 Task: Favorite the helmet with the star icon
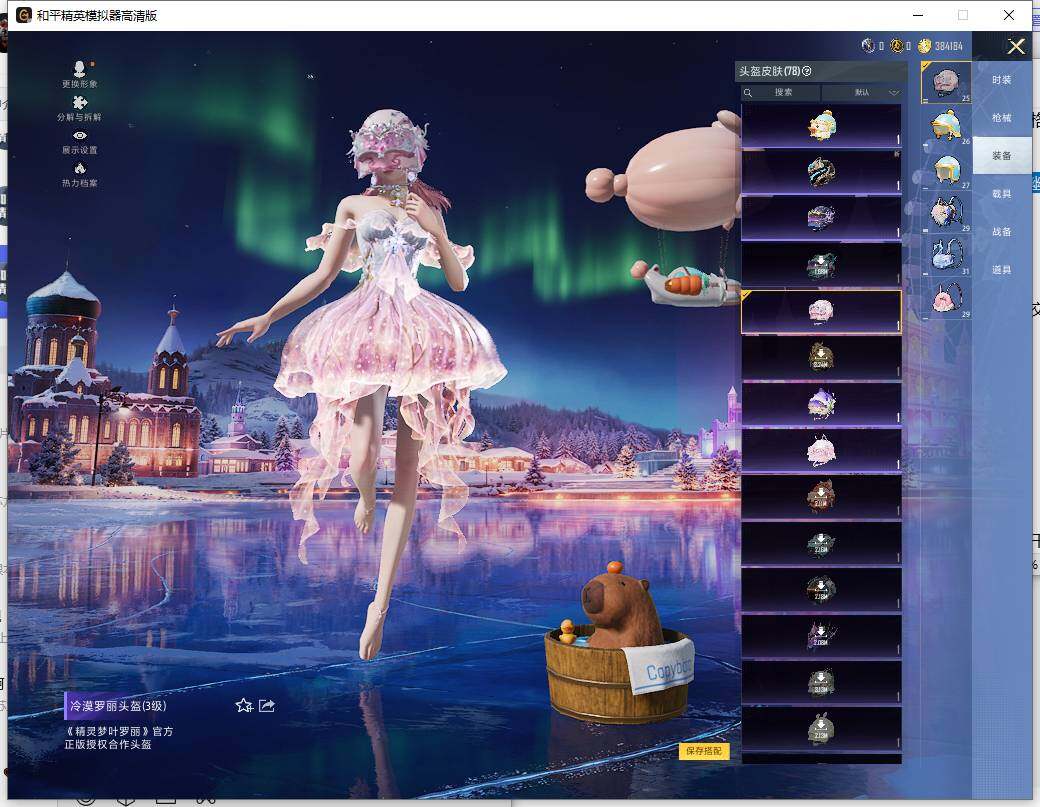(x=244, y=706)
